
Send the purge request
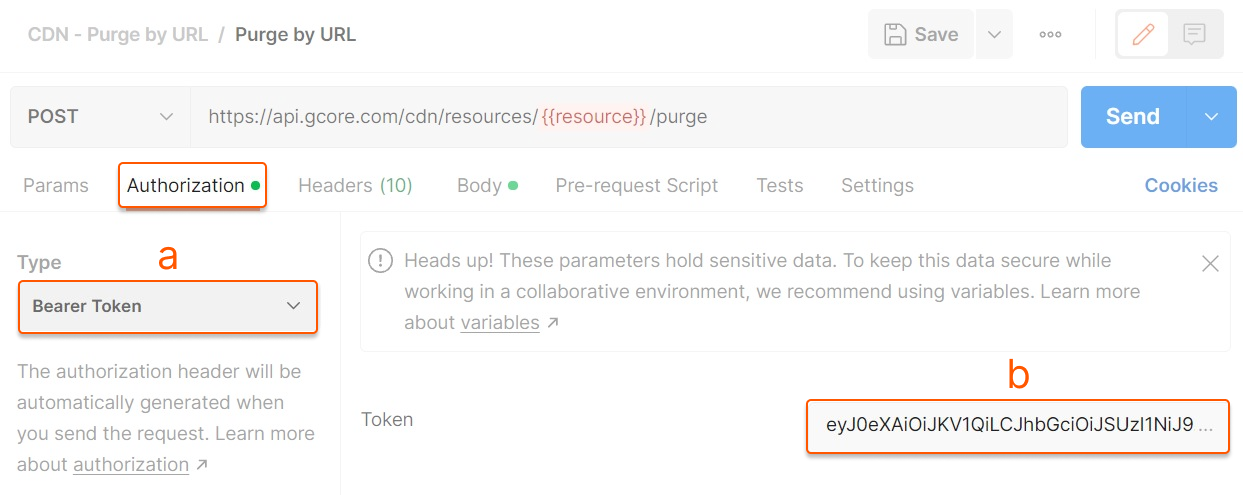tap(1132, 117)
